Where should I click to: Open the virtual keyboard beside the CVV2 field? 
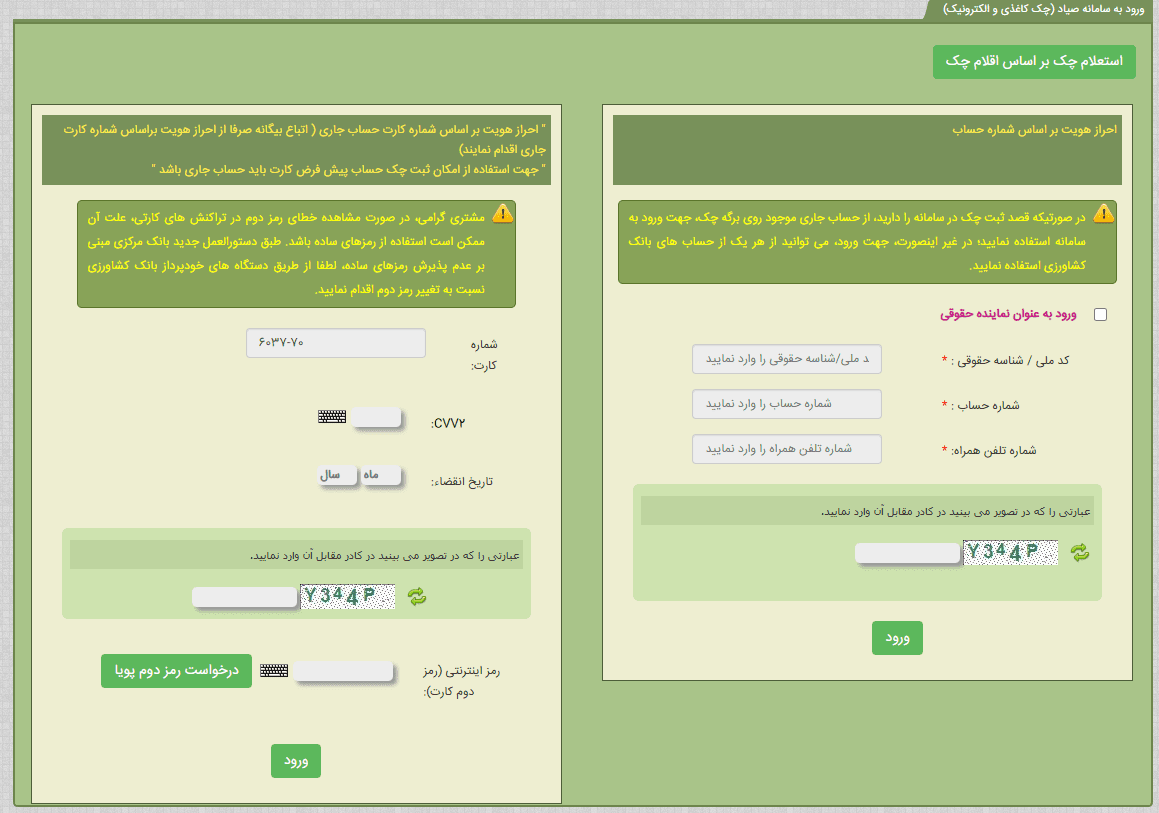tap(332, 417)
